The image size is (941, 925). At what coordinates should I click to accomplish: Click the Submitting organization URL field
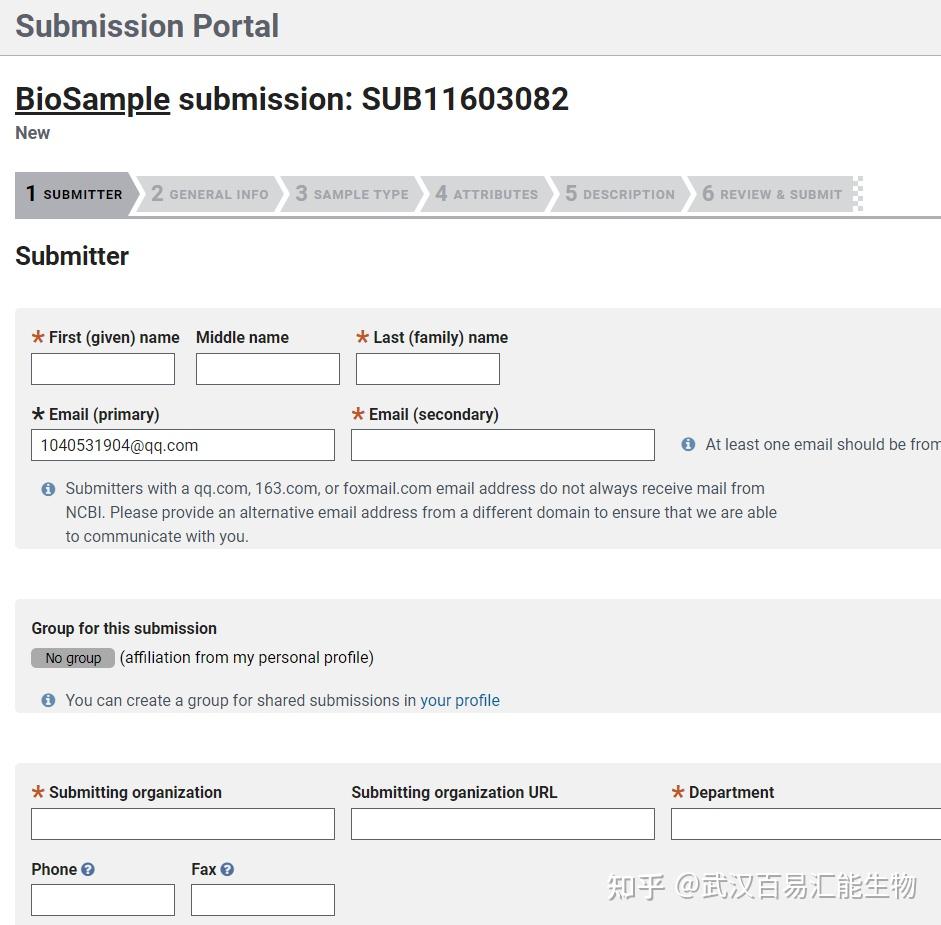pos(502,823)
